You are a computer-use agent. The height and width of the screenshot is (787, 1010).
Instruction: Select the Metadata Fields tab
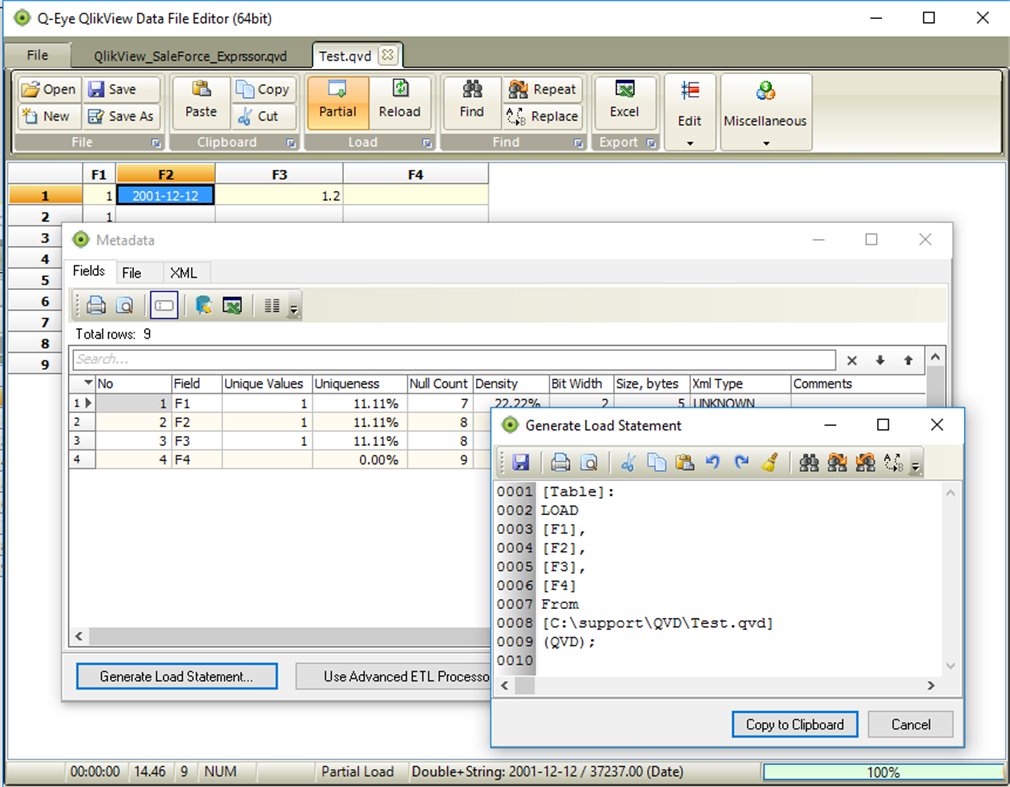(89, 271)
